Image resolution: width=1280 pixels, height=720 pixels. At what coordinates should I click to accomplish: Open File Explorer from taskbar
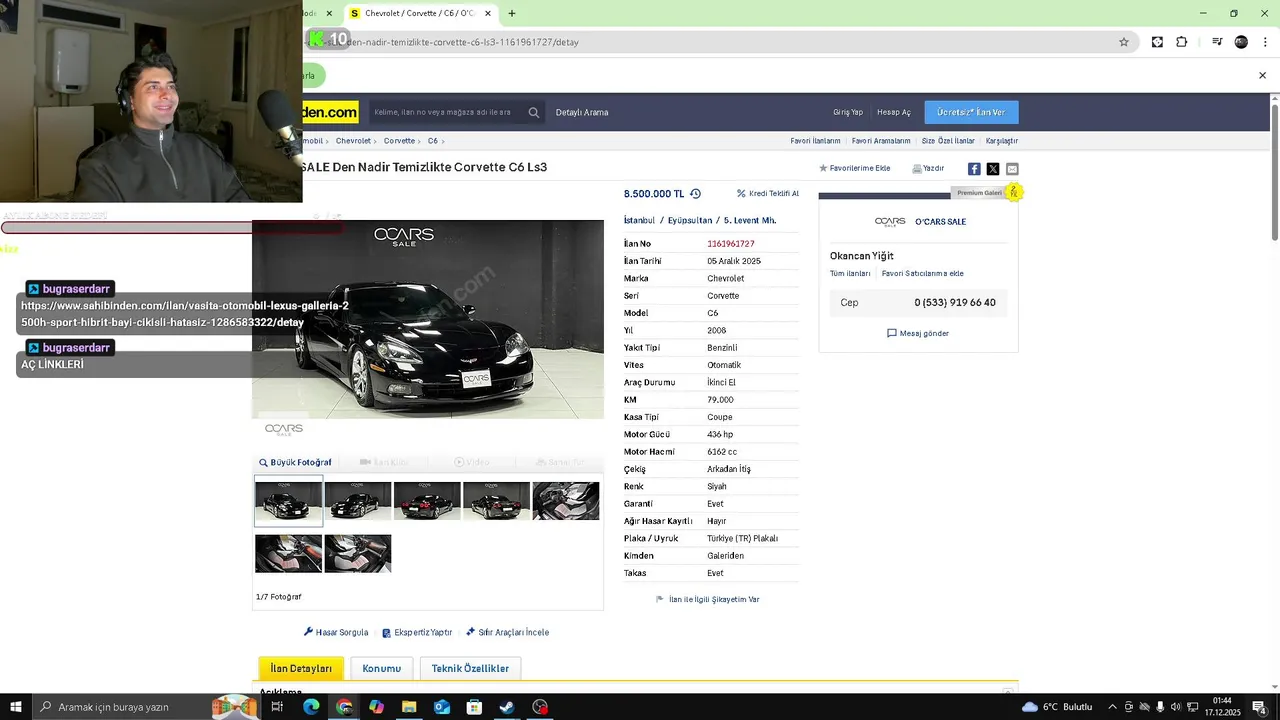tap(409, 707)
